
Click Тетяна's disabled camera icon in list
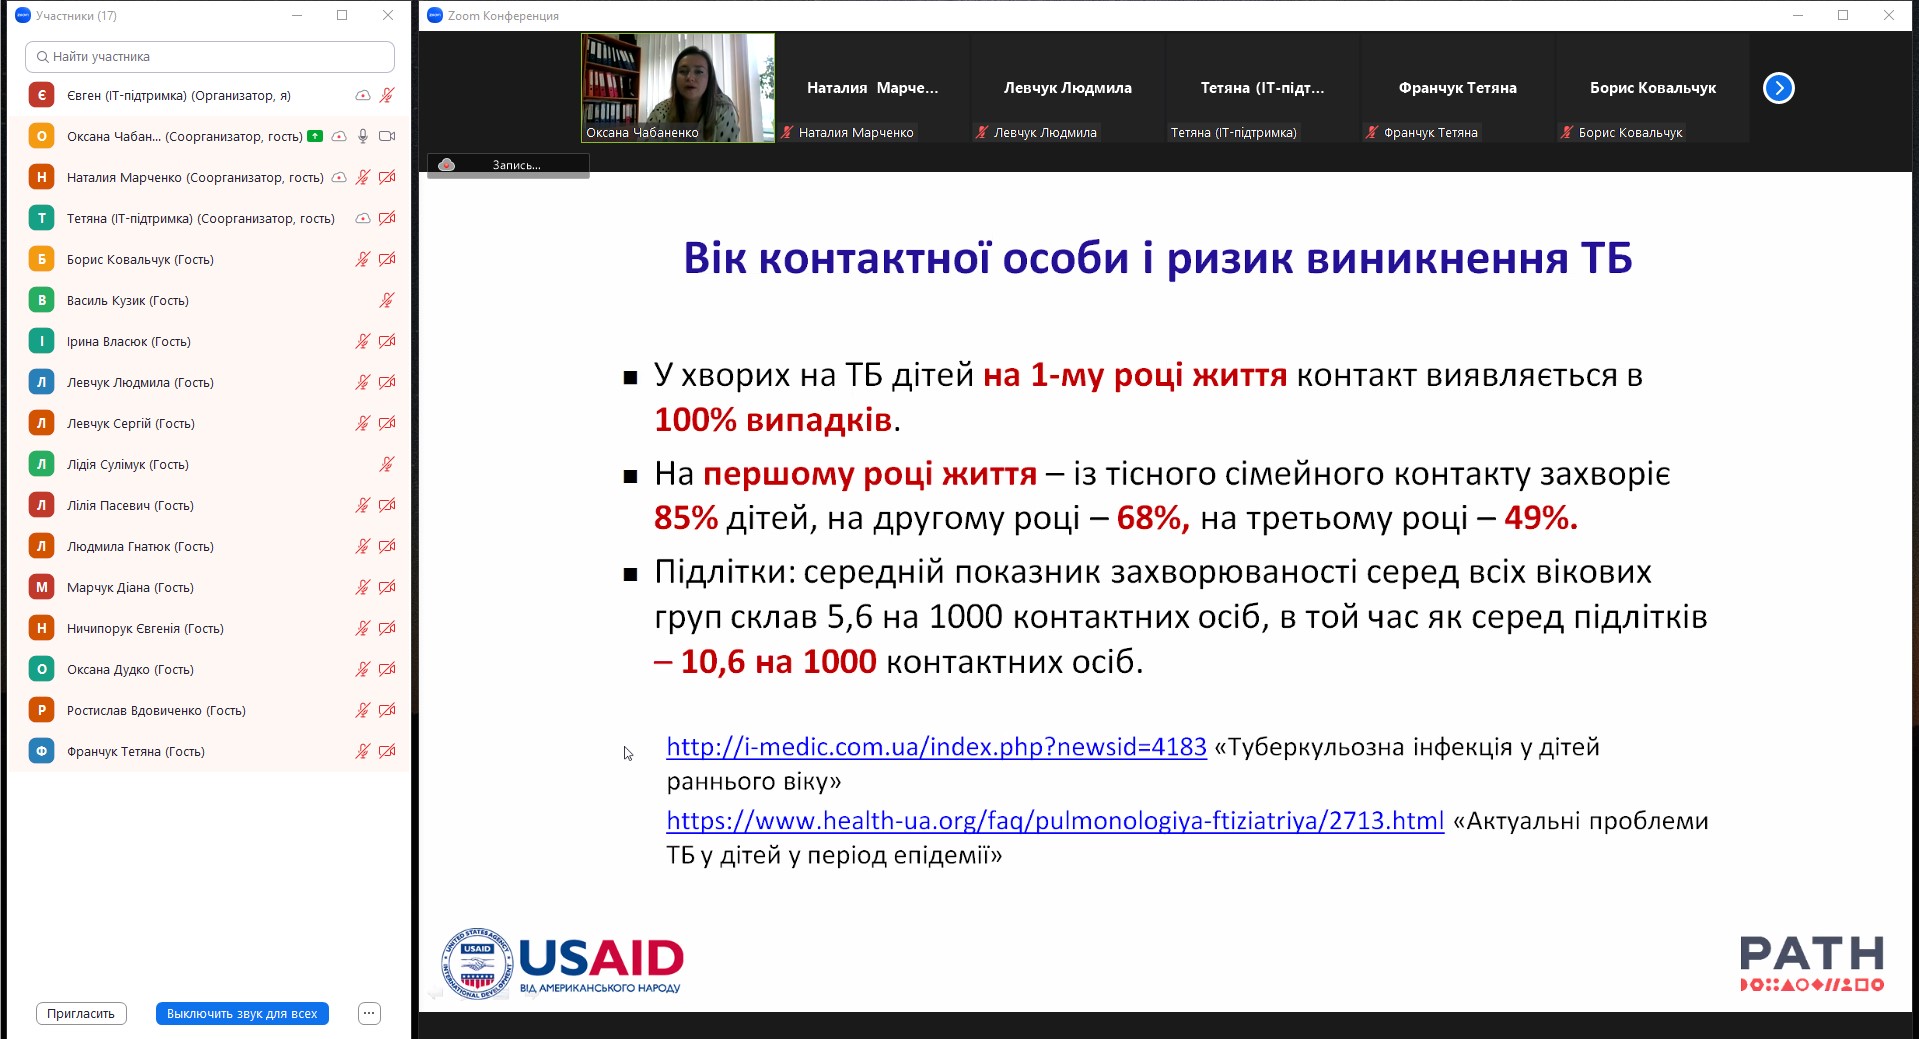pyautogui.click(x=387, y=218)
